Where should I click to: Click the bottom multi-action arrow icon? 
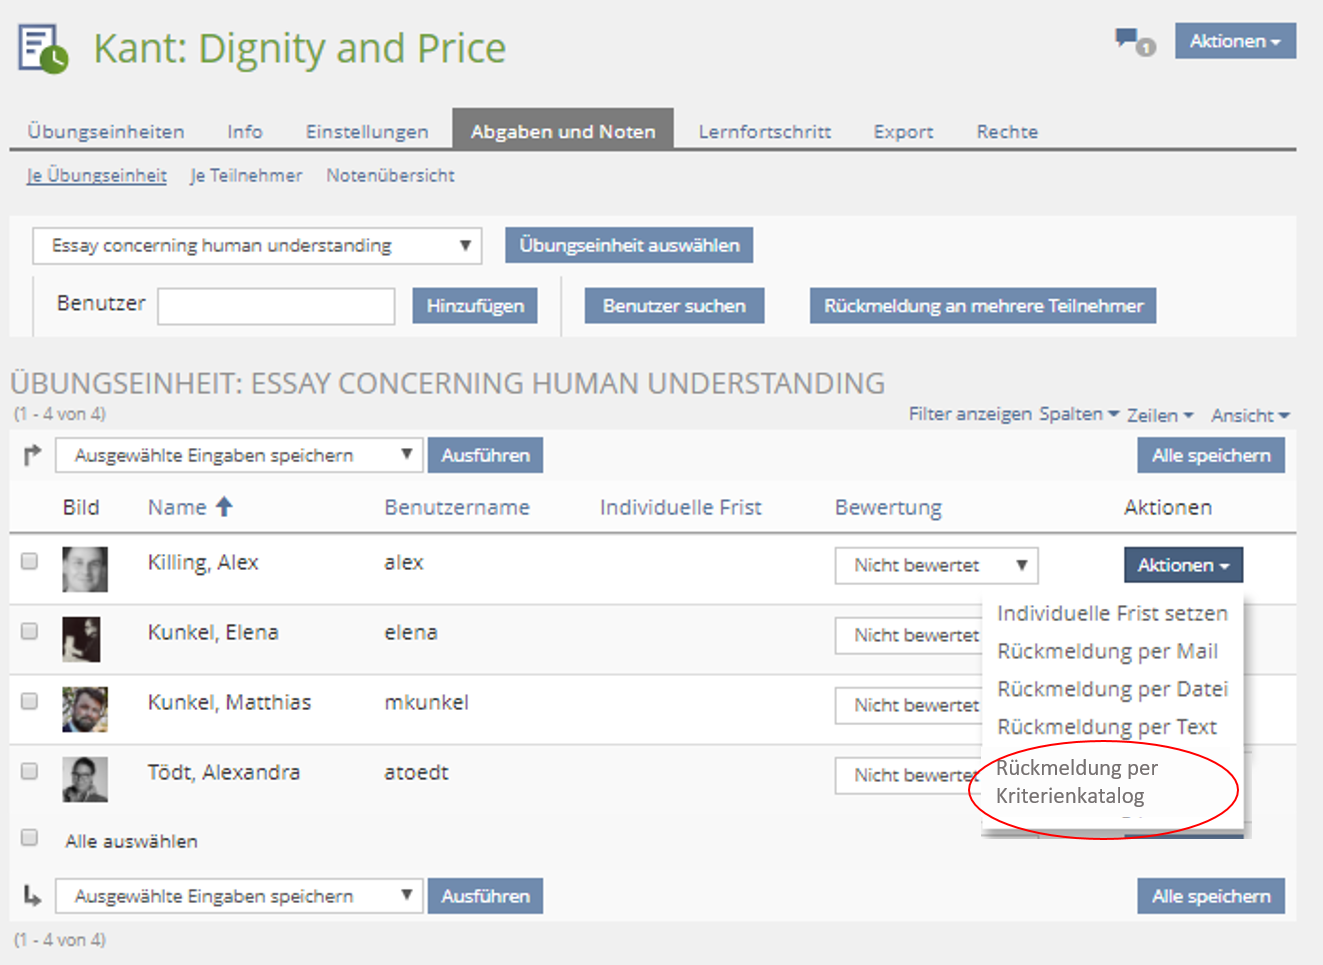32,896
